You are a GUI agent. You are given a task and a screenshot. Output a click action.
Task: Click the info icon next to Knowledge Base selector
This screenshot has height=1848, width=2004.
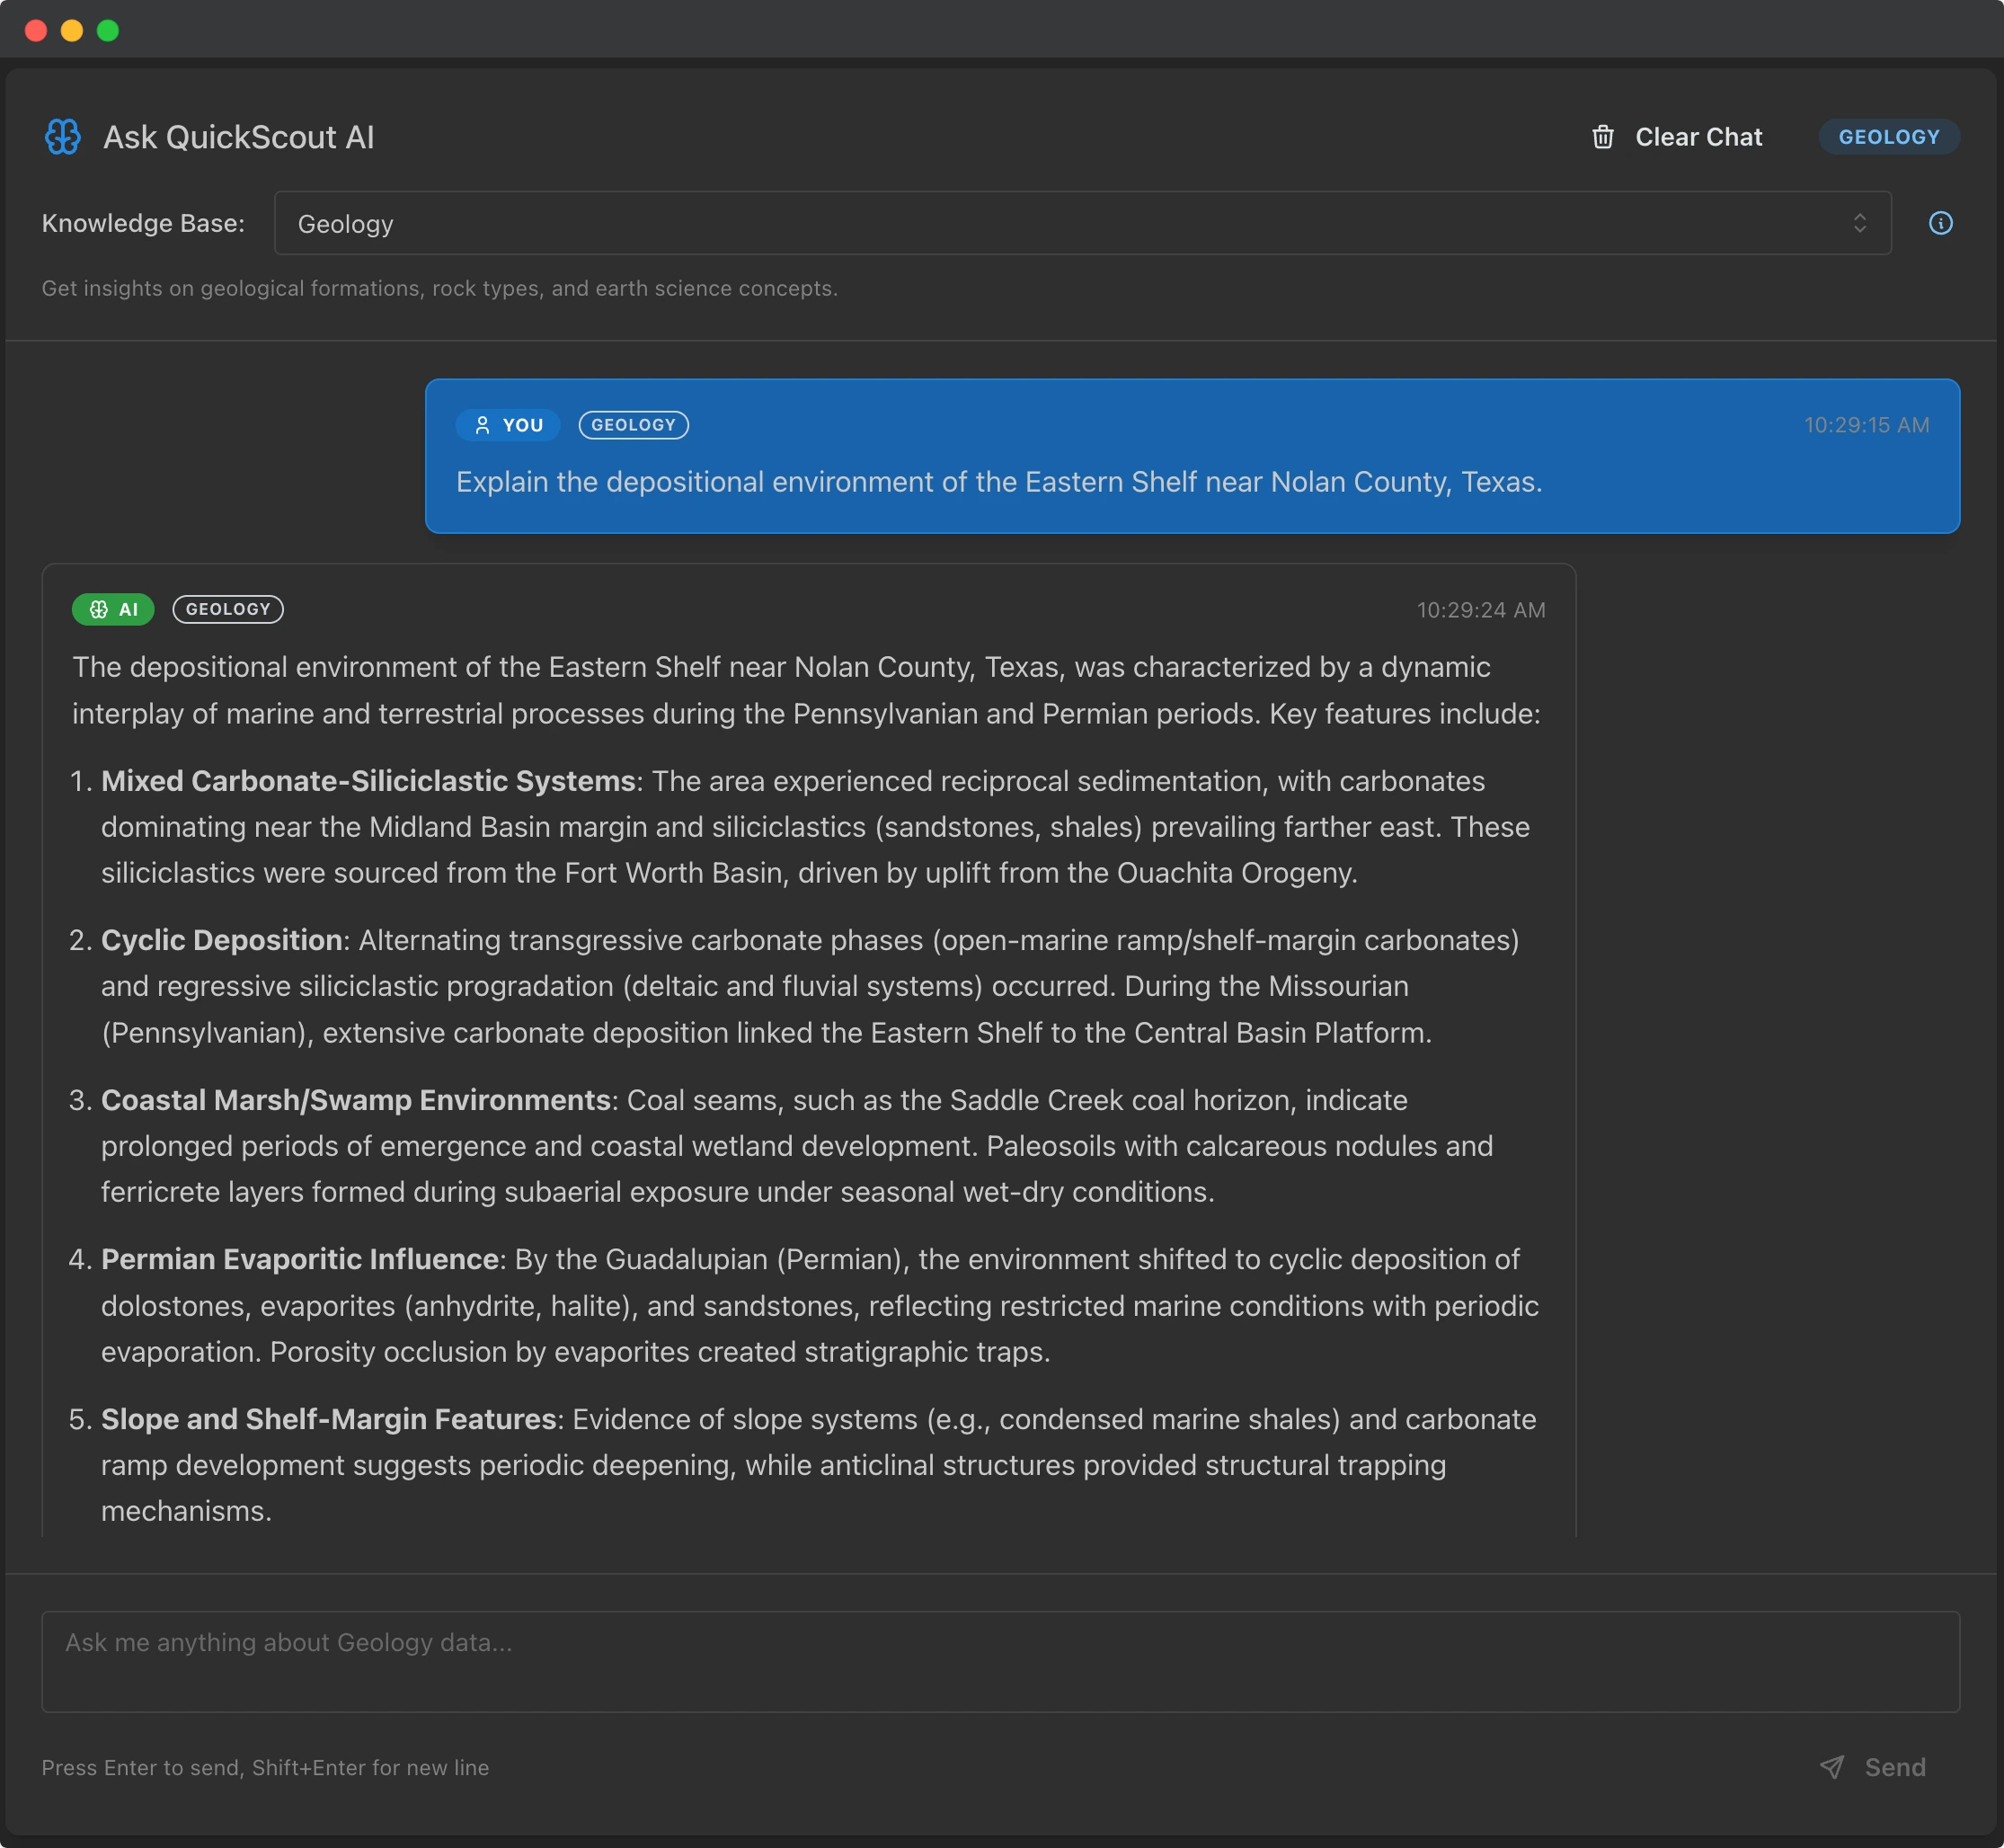pyautogui.click(x=1940, y=223)
